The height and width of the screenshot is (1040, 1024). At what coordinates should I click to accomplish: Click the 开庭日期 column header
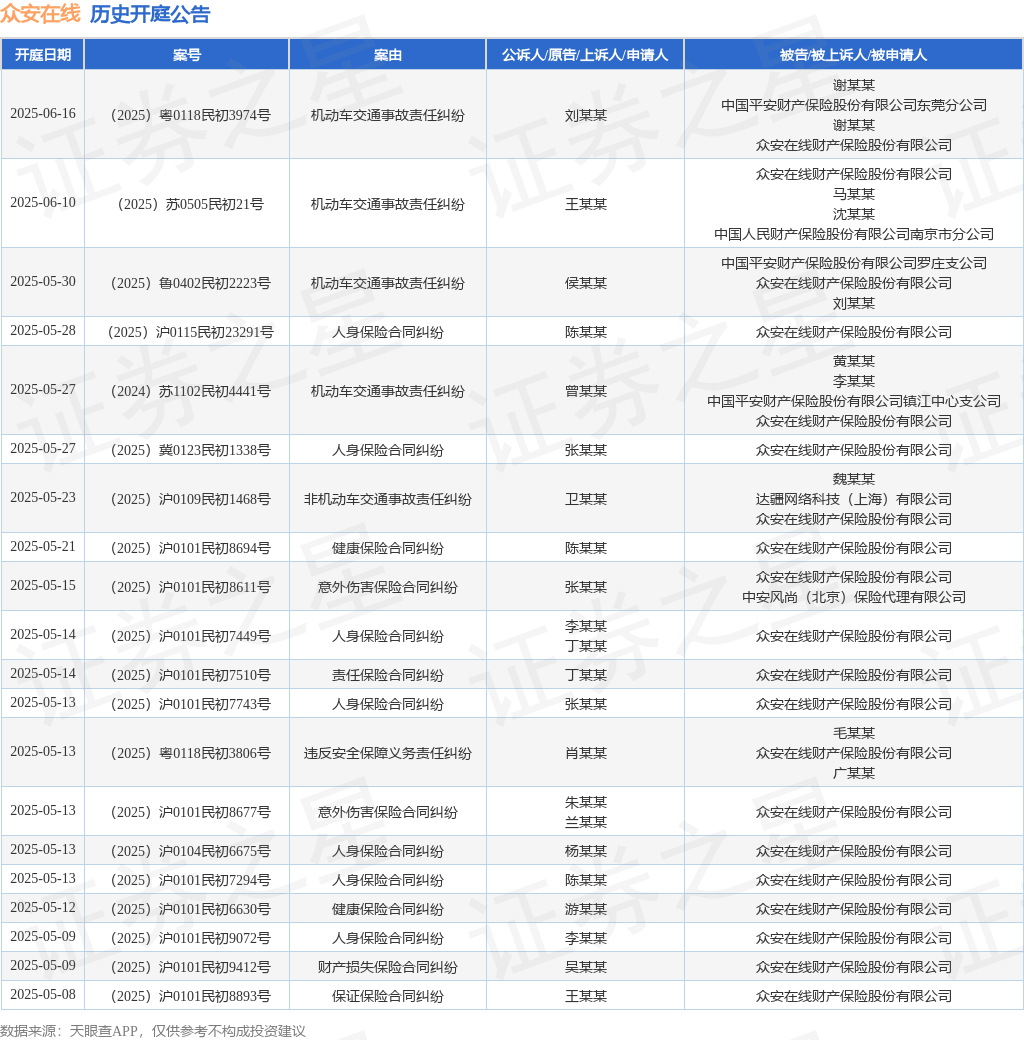42,54
